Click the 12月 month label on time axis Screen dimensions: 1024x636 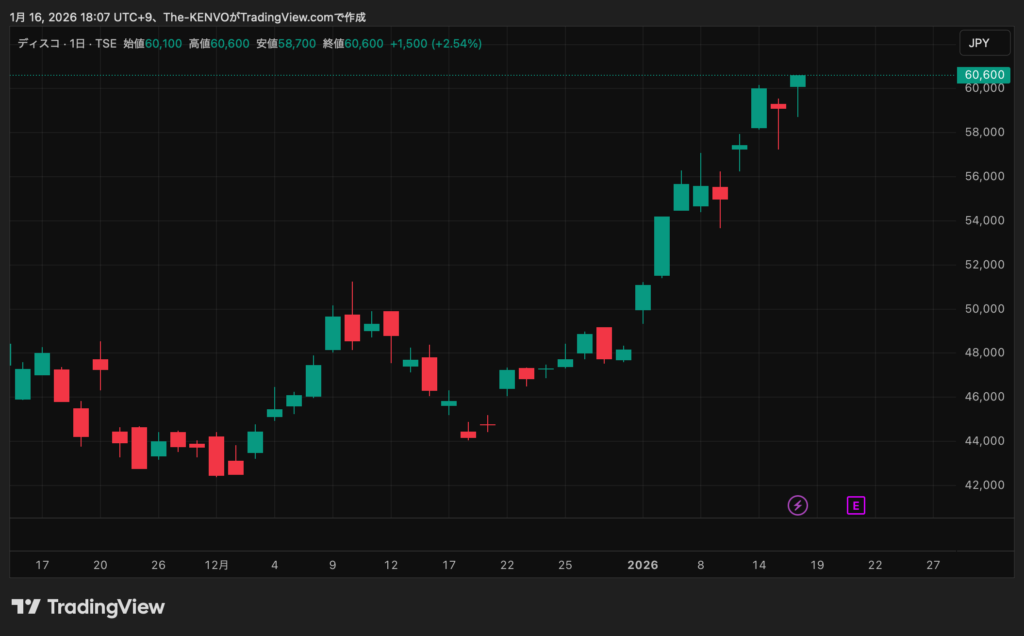(217, 565)
